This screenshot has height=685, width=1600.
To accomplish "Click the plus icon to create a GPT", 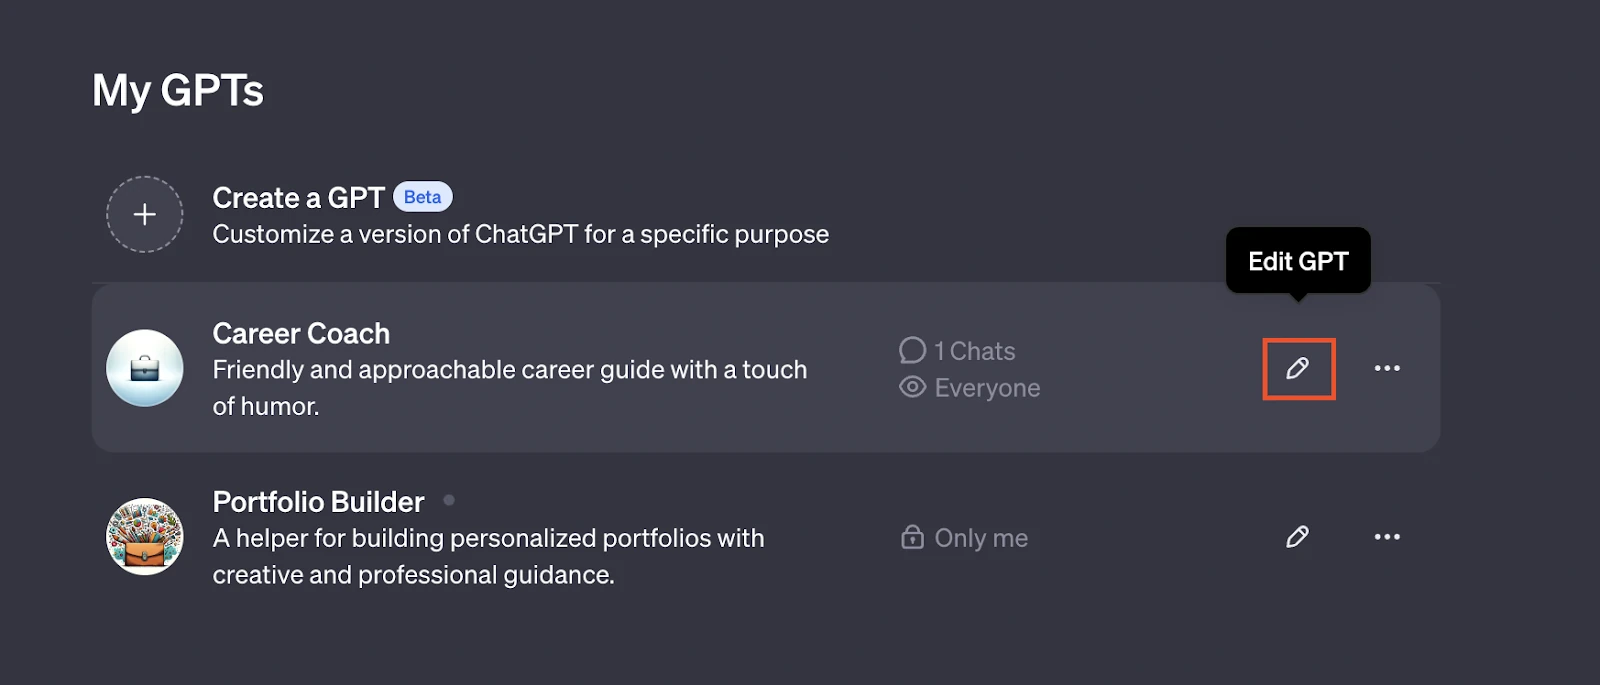I will (x=145, y=214).
